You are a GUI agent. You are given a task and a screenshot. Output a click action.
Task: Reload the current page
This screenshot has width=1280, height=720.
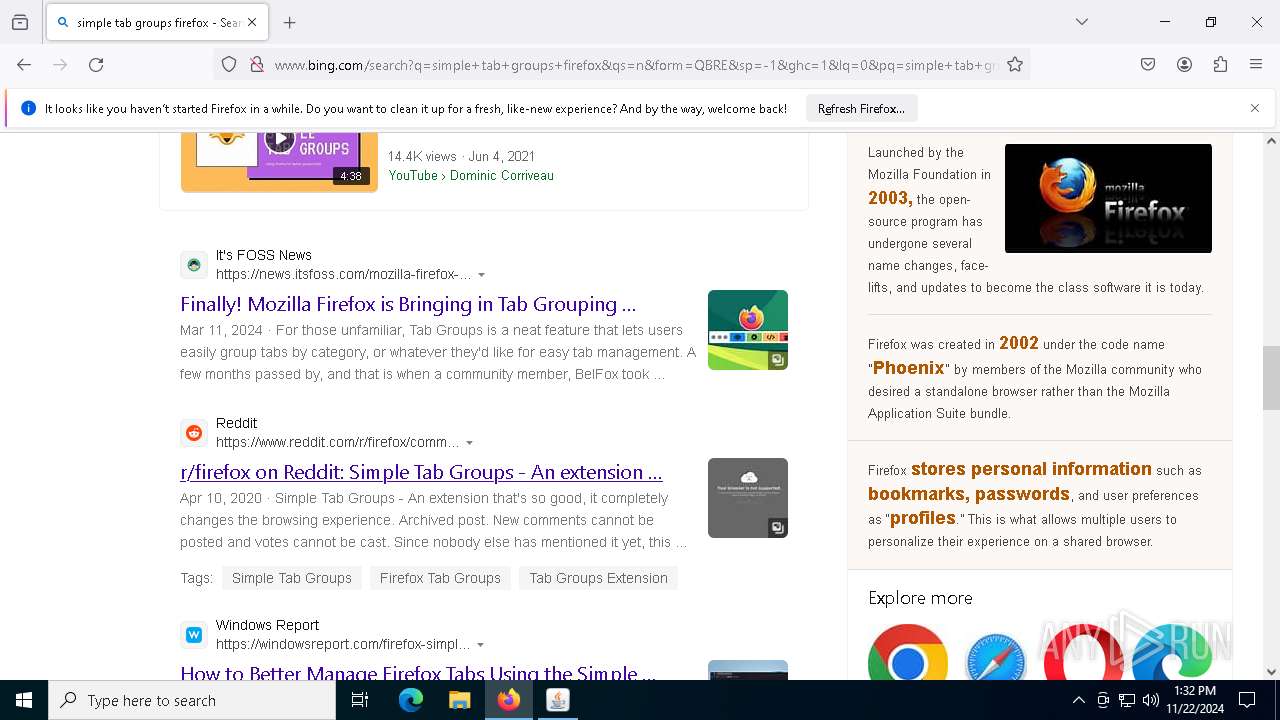point(96,65)
